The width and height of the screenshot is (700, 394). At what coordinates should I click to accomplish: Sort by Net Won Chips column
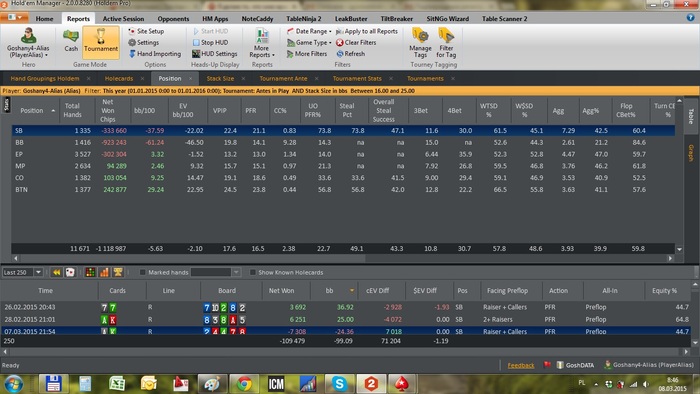tap(108, 111)
